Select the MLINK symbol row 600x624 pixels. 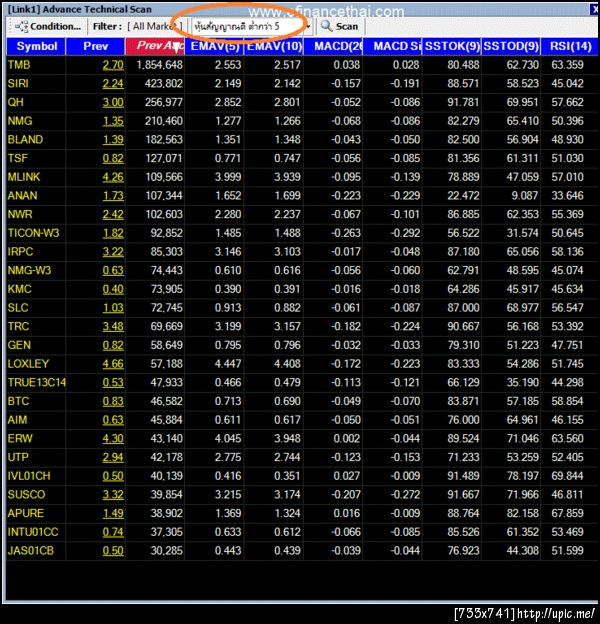coord(302,177)
